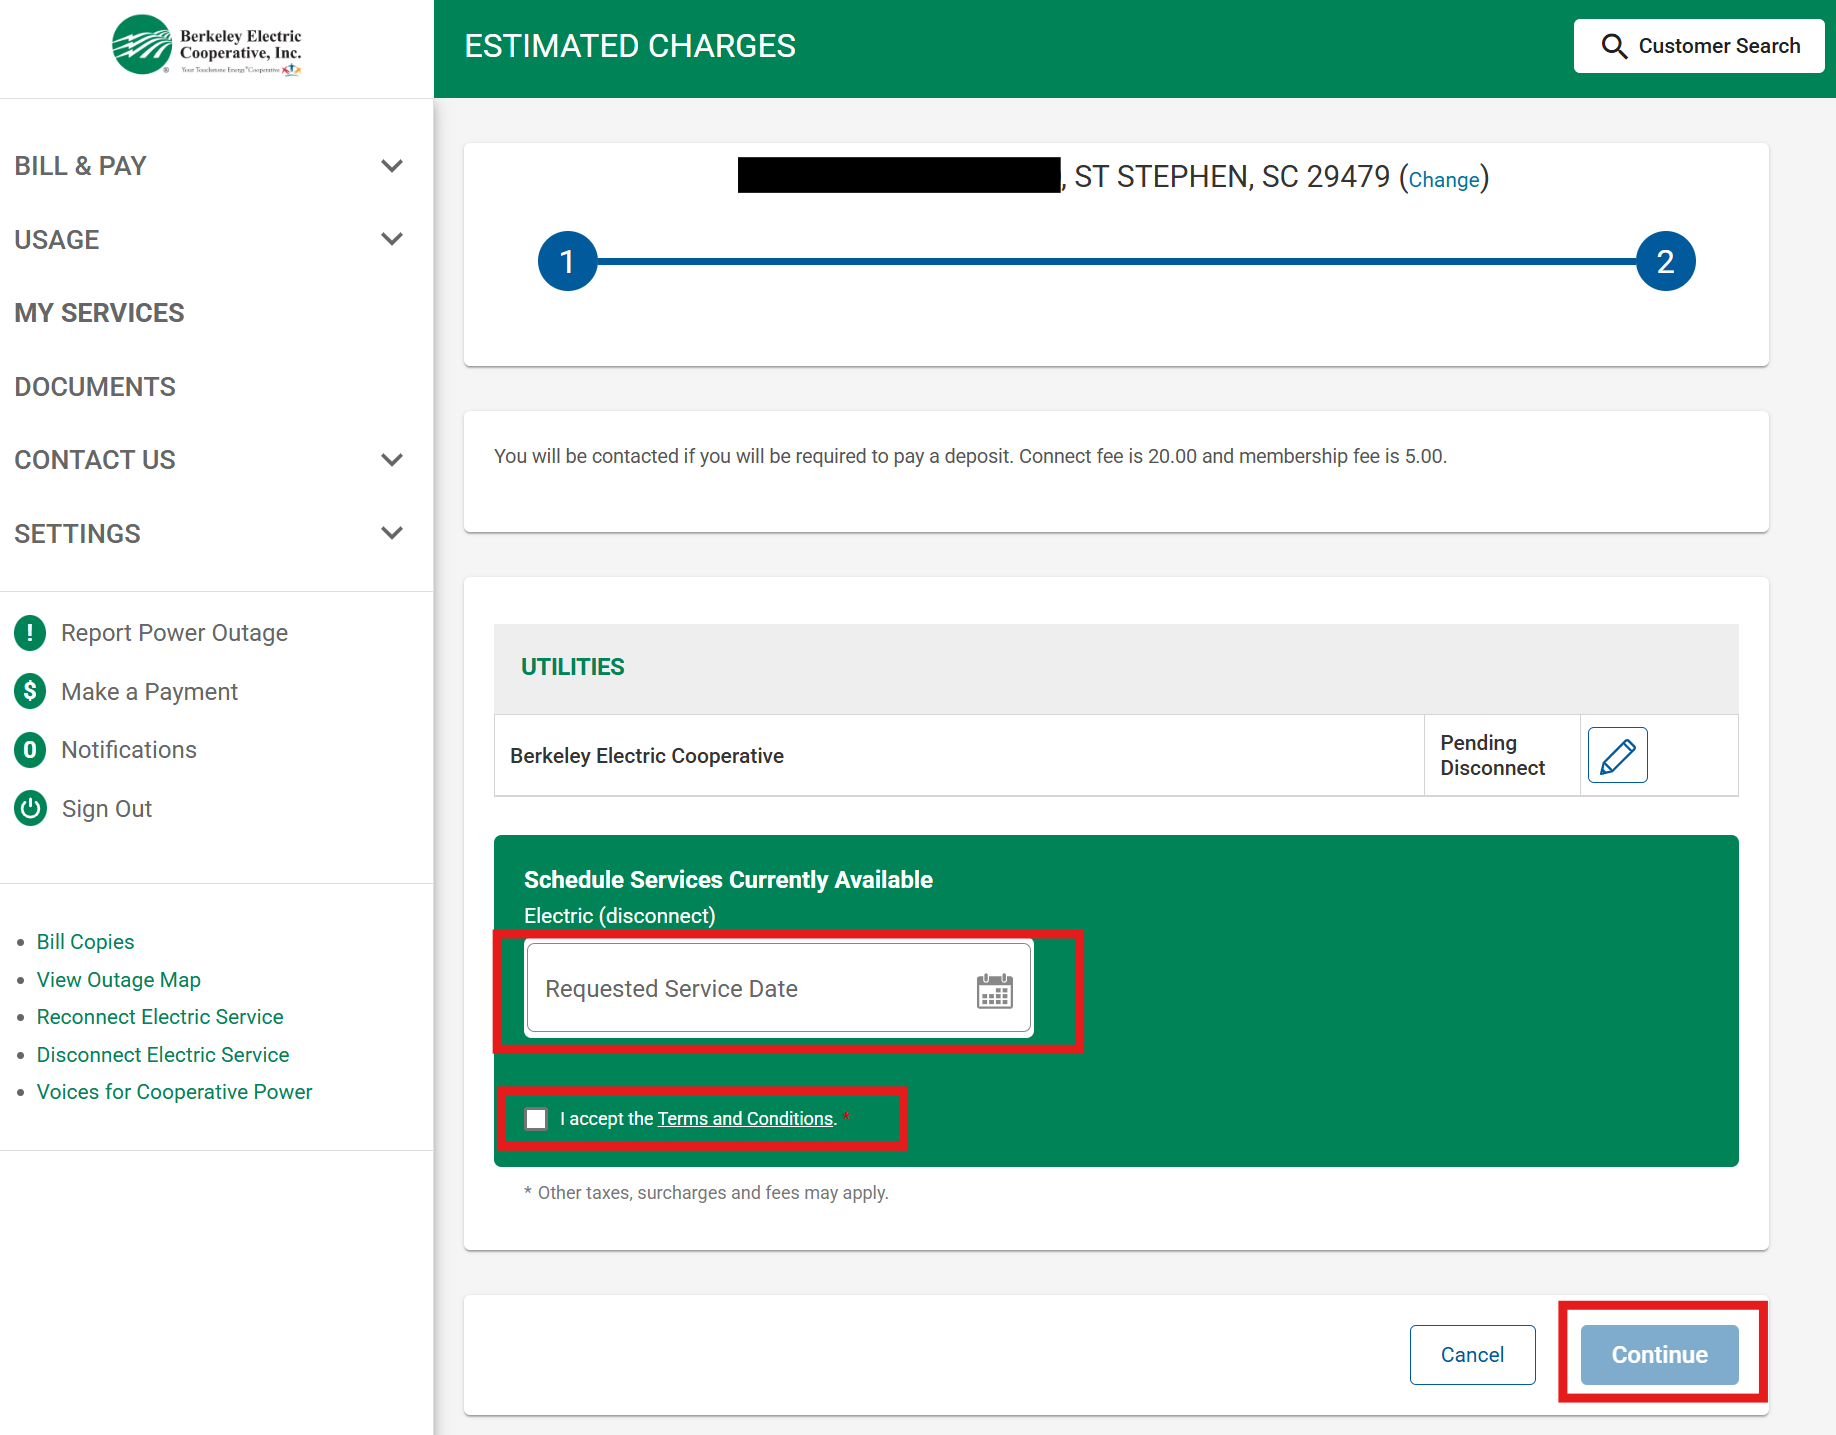Check the accept Terms and Conditions box
1836x1435 pixels.
tap(537, 1119)
